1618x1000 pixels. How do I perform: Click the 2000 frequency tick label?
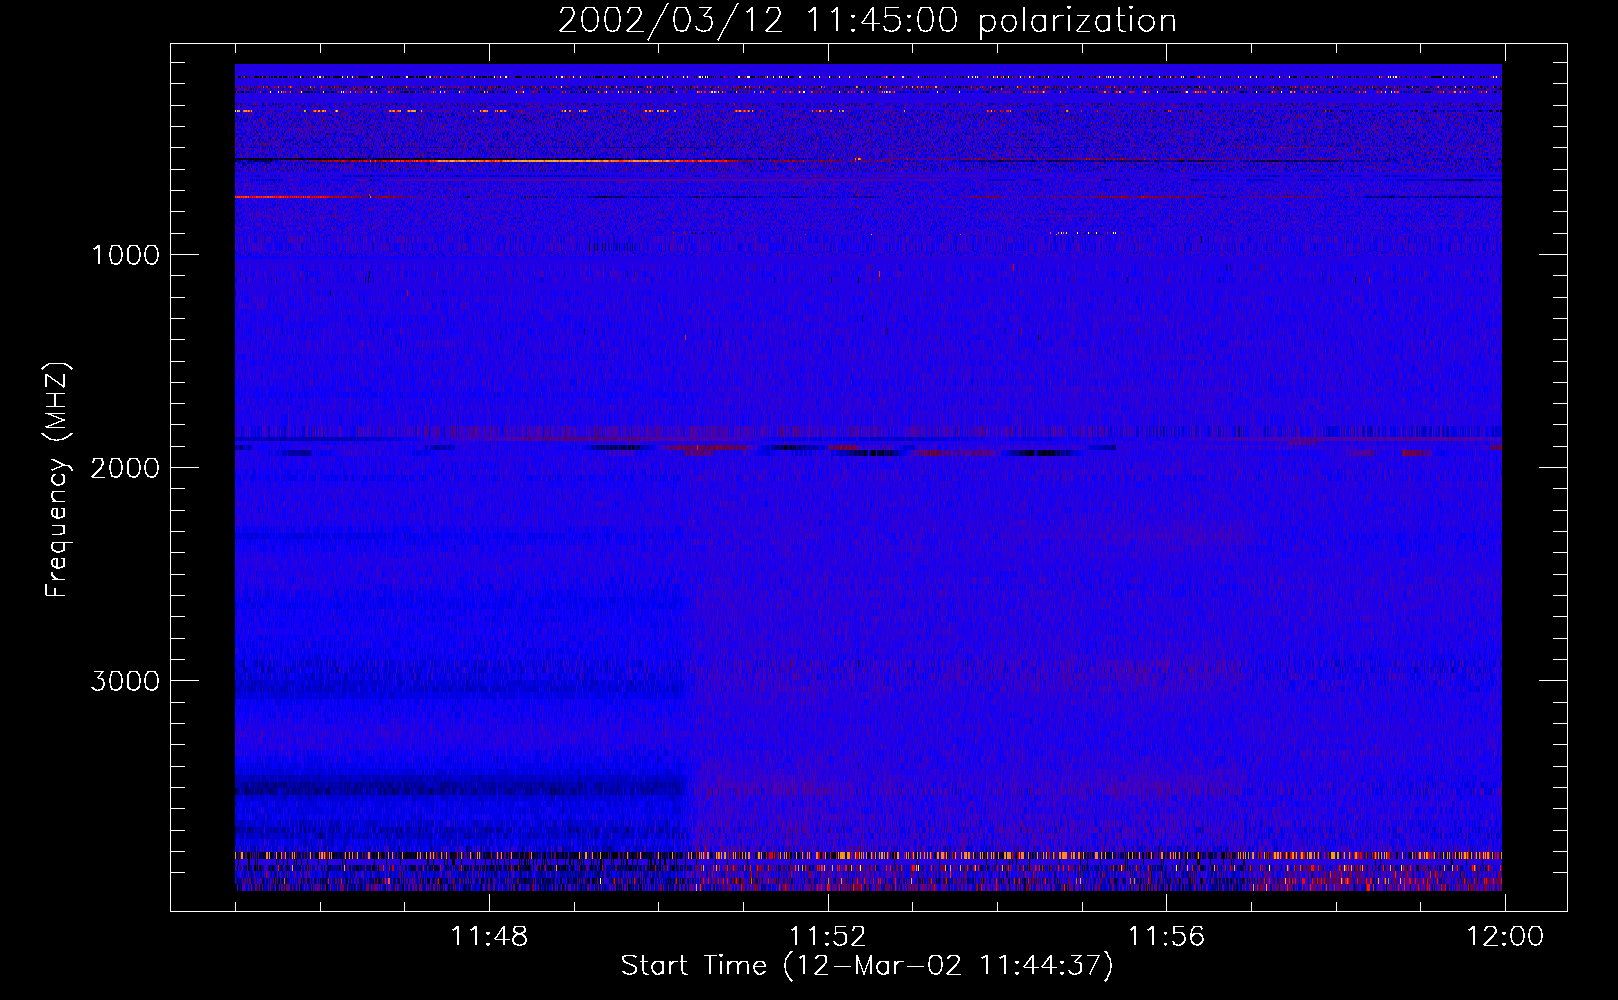(125, 468)
